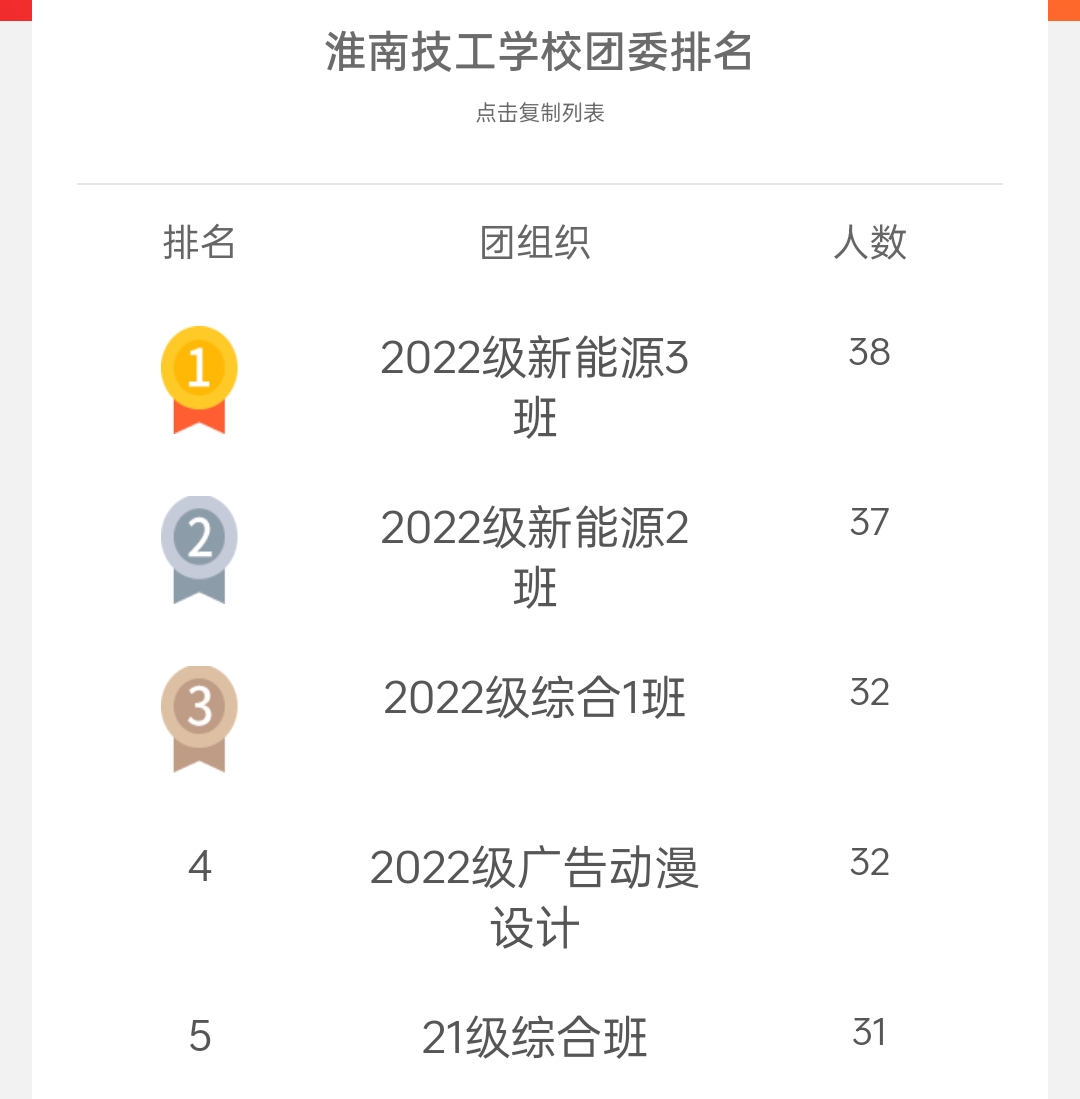1080x1099 pixels.
Task: Click rank number 5 in the list
Action: pyautogui.click(x=200, y=1036)
